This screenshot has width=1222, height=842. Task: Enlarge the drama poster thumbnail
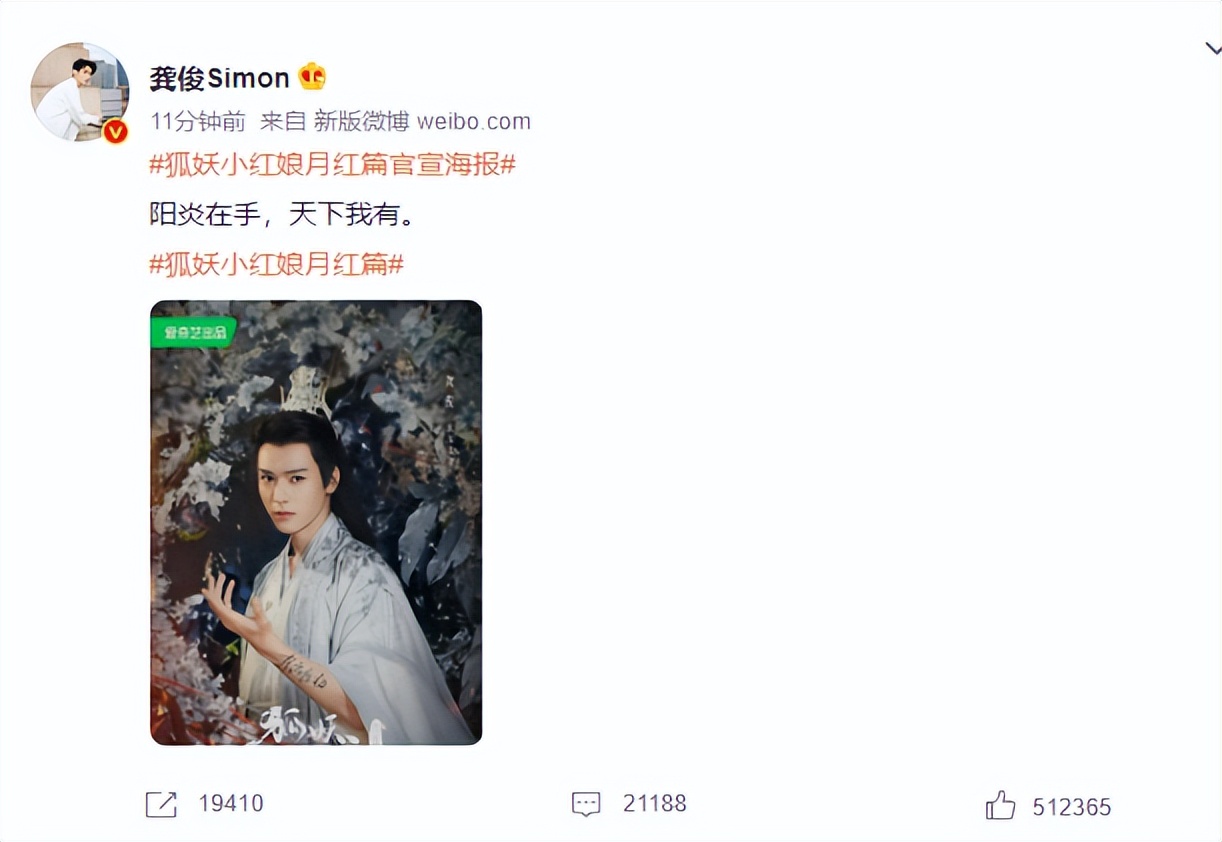click(316, 522)
